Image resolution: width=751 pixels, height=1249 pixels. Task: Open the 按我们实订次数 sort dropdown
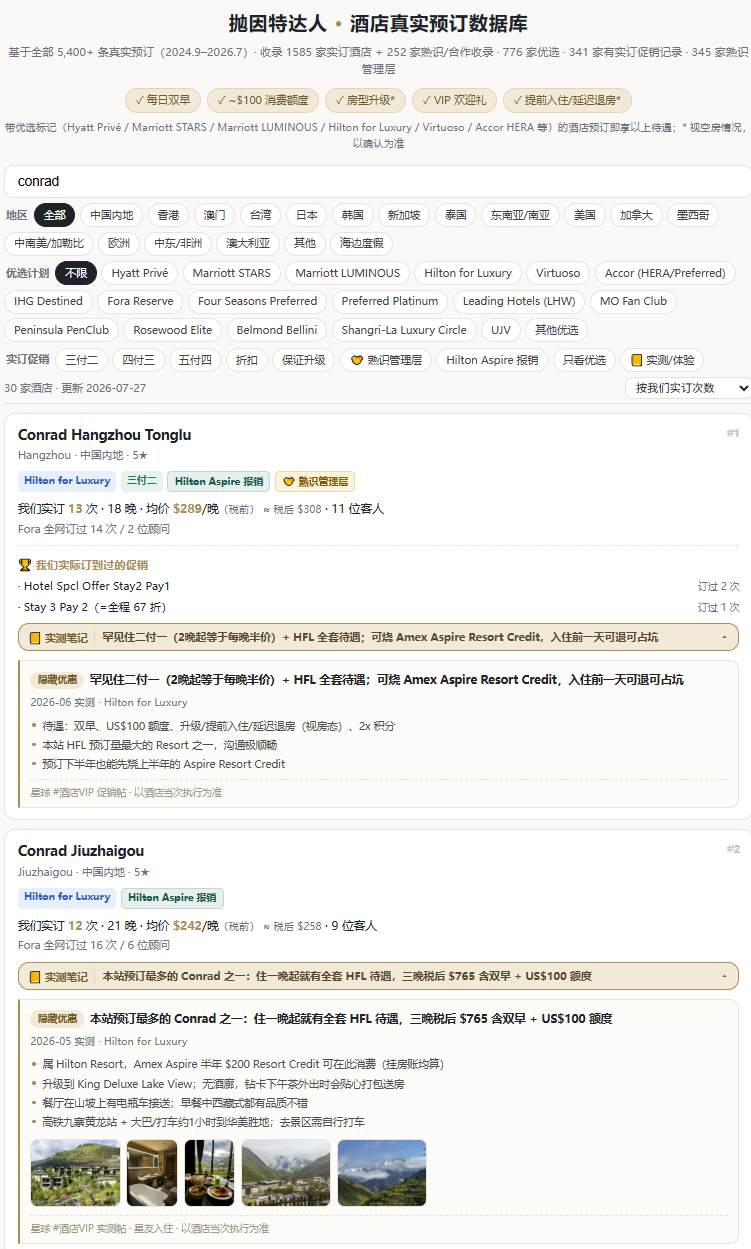(x=688, y=388)
